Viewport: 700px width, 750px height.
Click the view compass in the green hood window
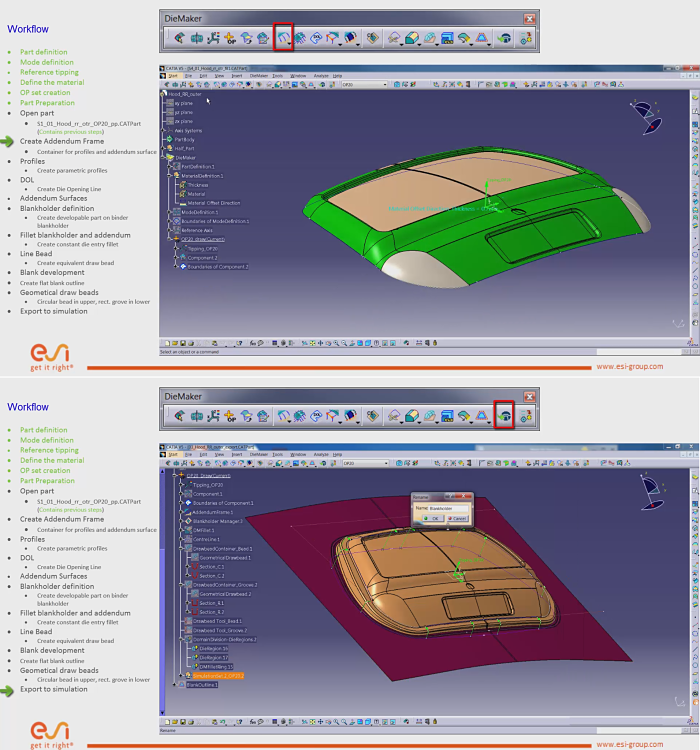tap(648, 117)
